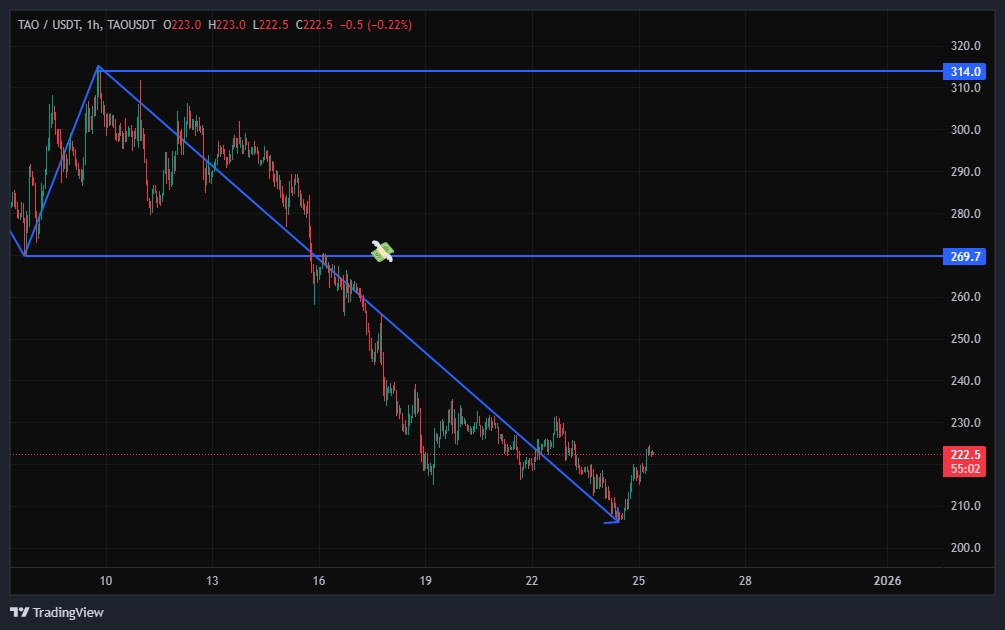Select the 314.0 blue price label
This screenshot has height=630, width=1005.
pos(964,72)
